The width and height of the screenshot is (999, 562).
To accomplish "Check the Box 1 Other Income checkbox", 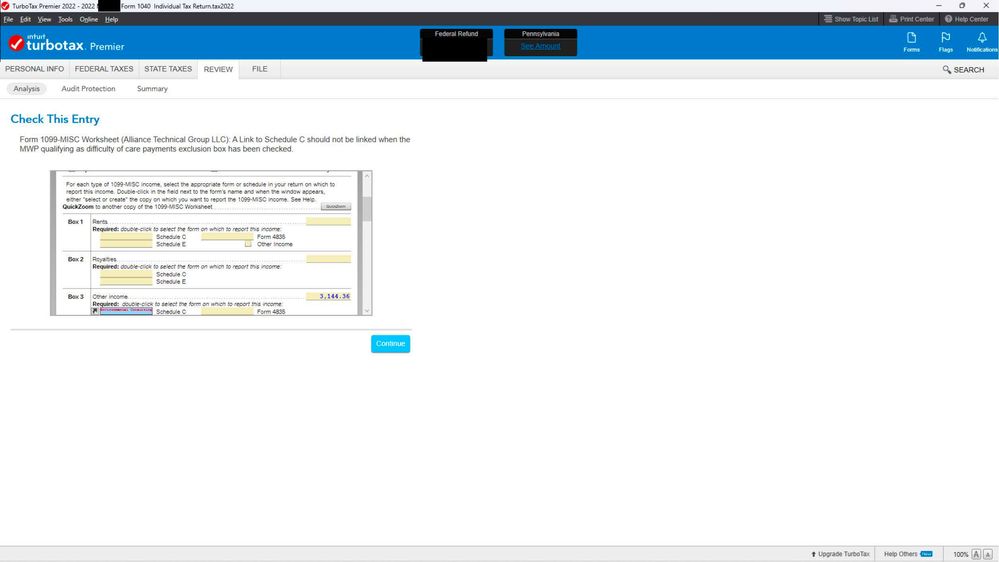I will (x=248, y=244).
